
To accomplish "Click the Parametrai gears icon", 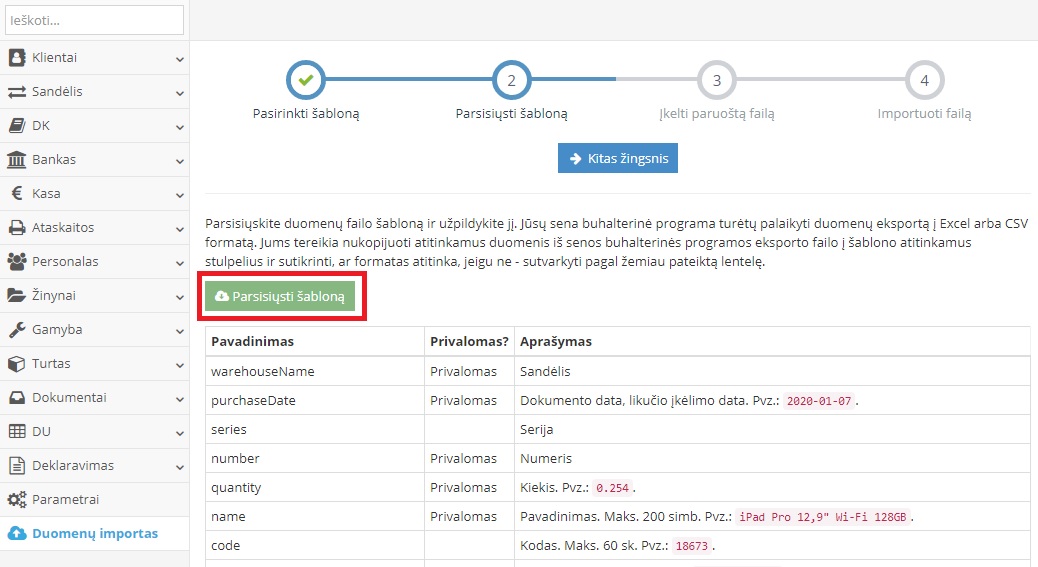I will coord(17,500).
